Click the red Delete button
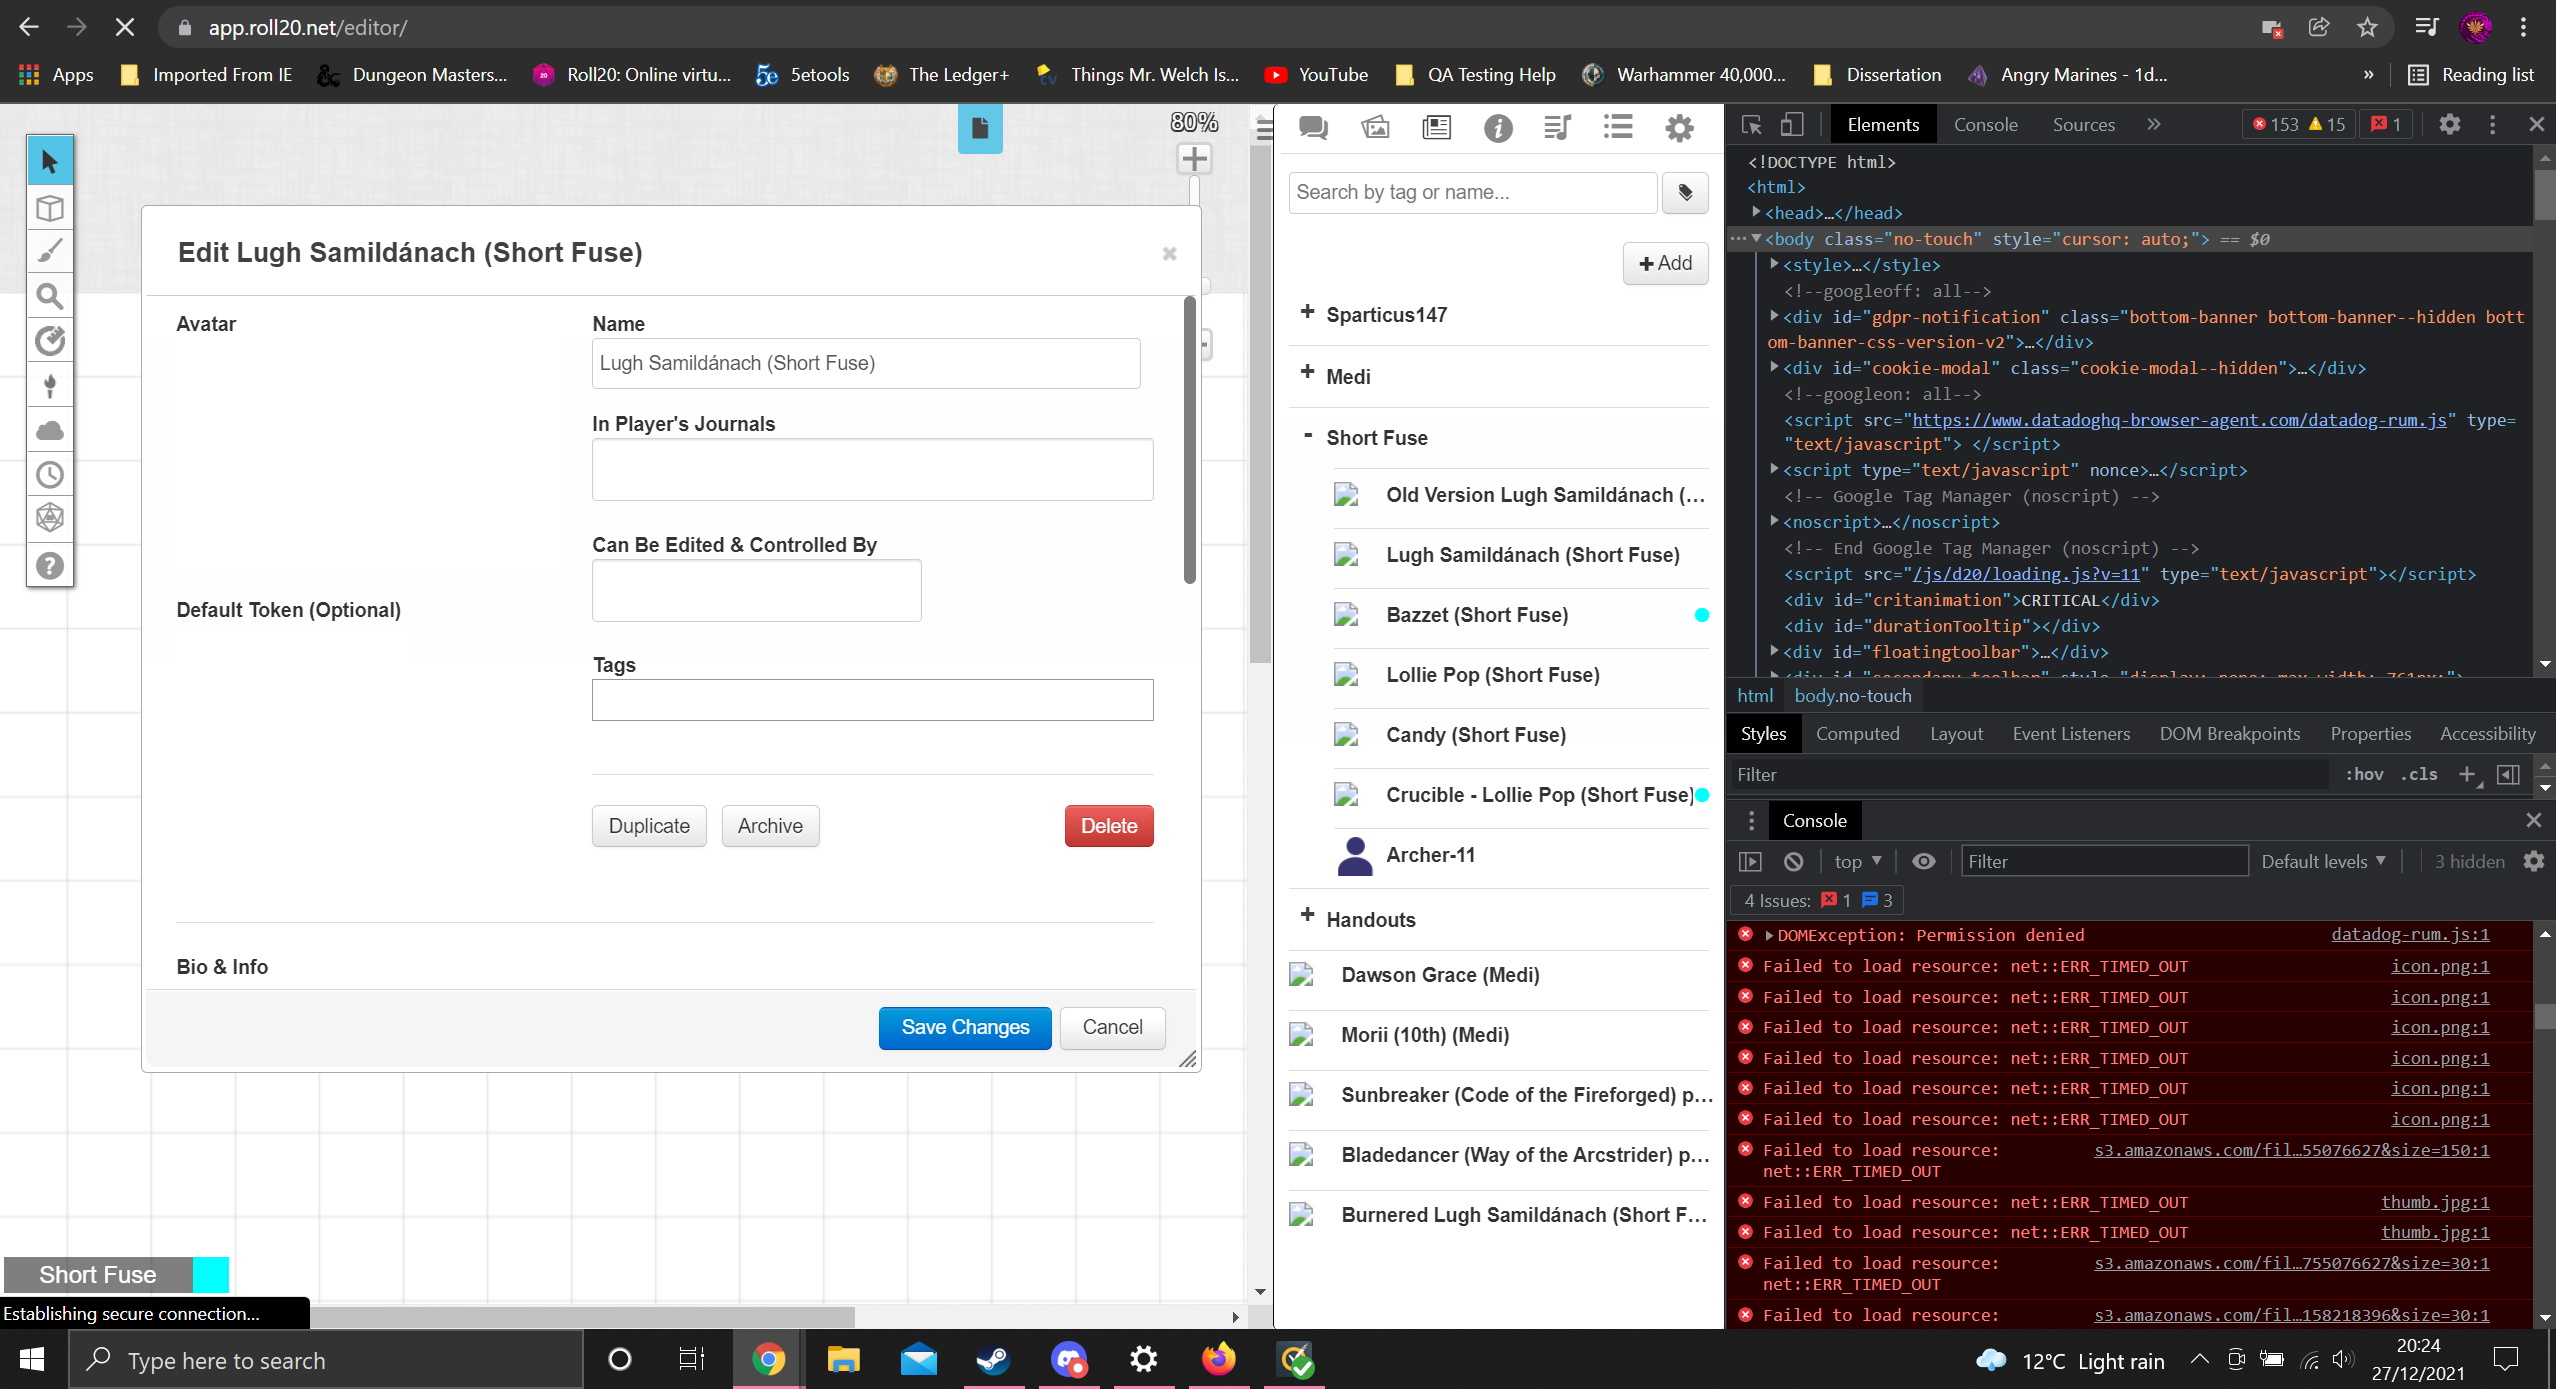 1109,826
